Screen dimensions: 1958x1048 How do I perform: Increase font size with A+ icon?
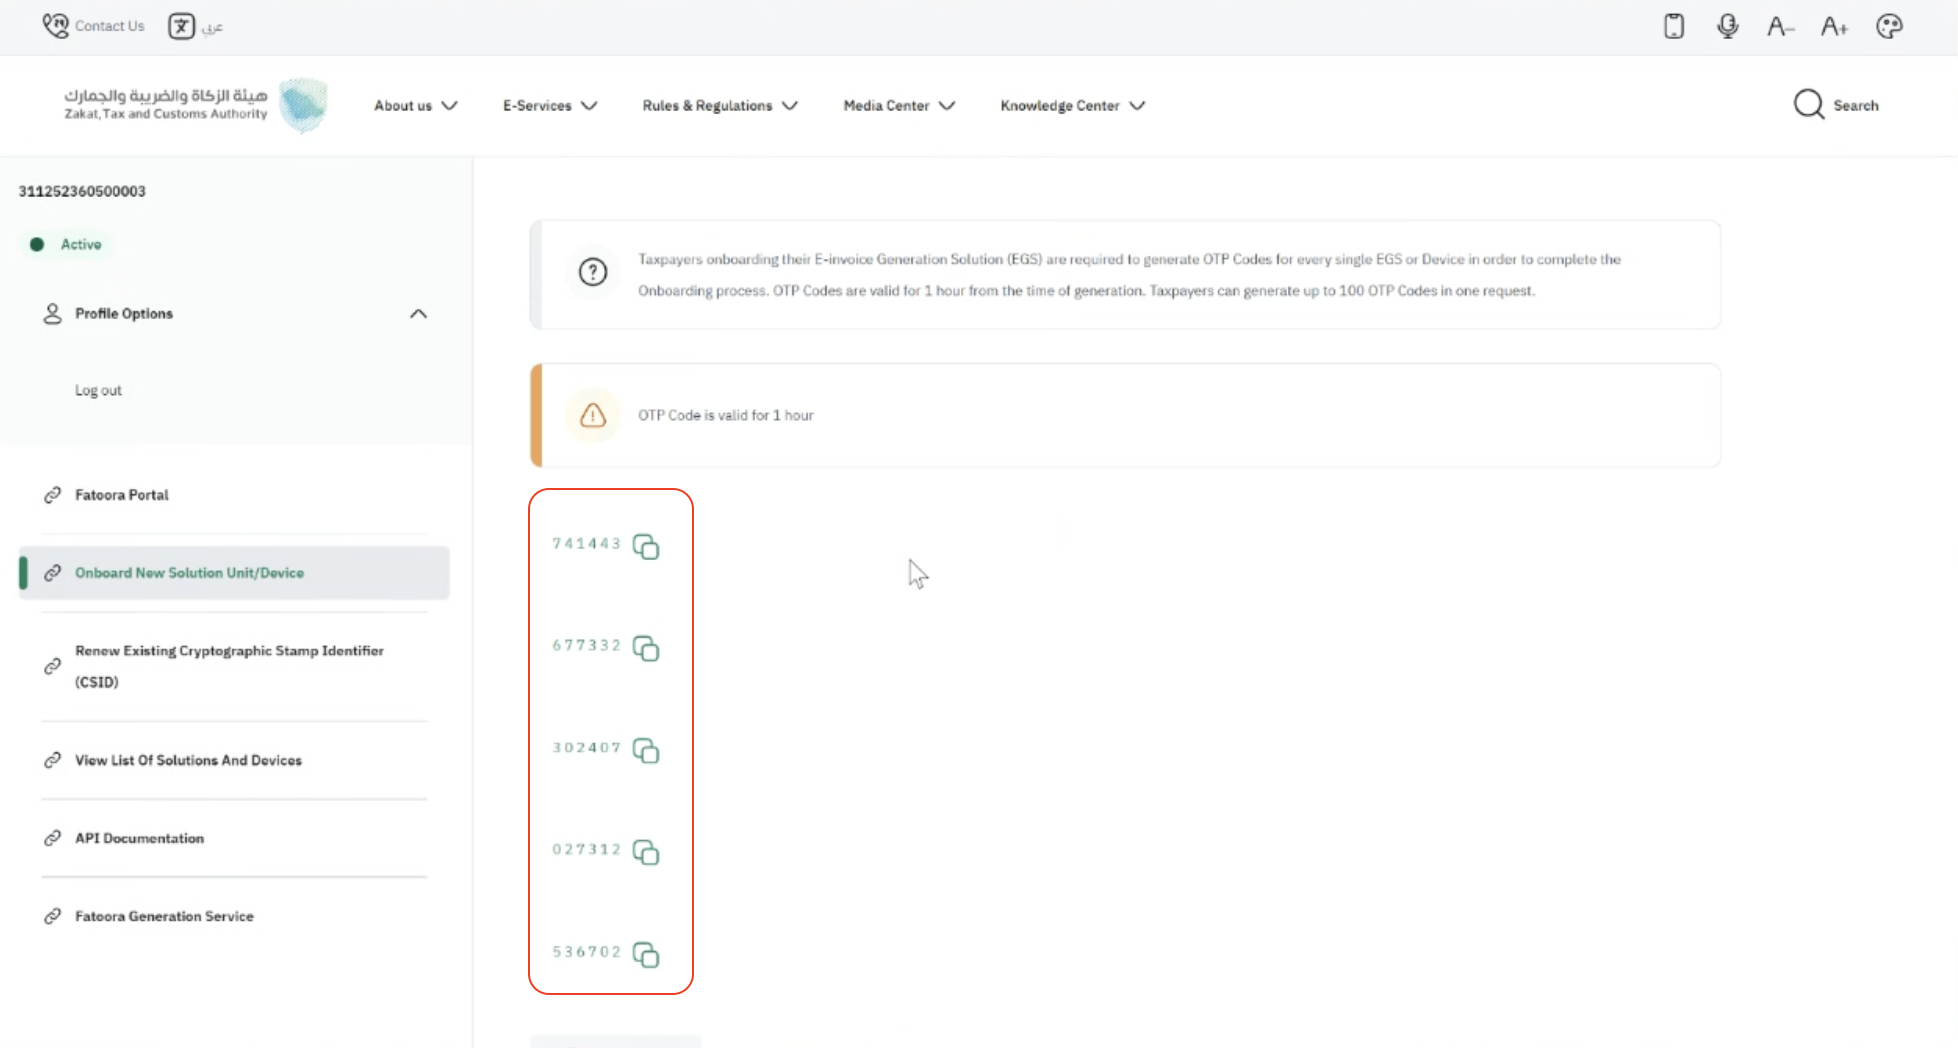coord(1834,26)
